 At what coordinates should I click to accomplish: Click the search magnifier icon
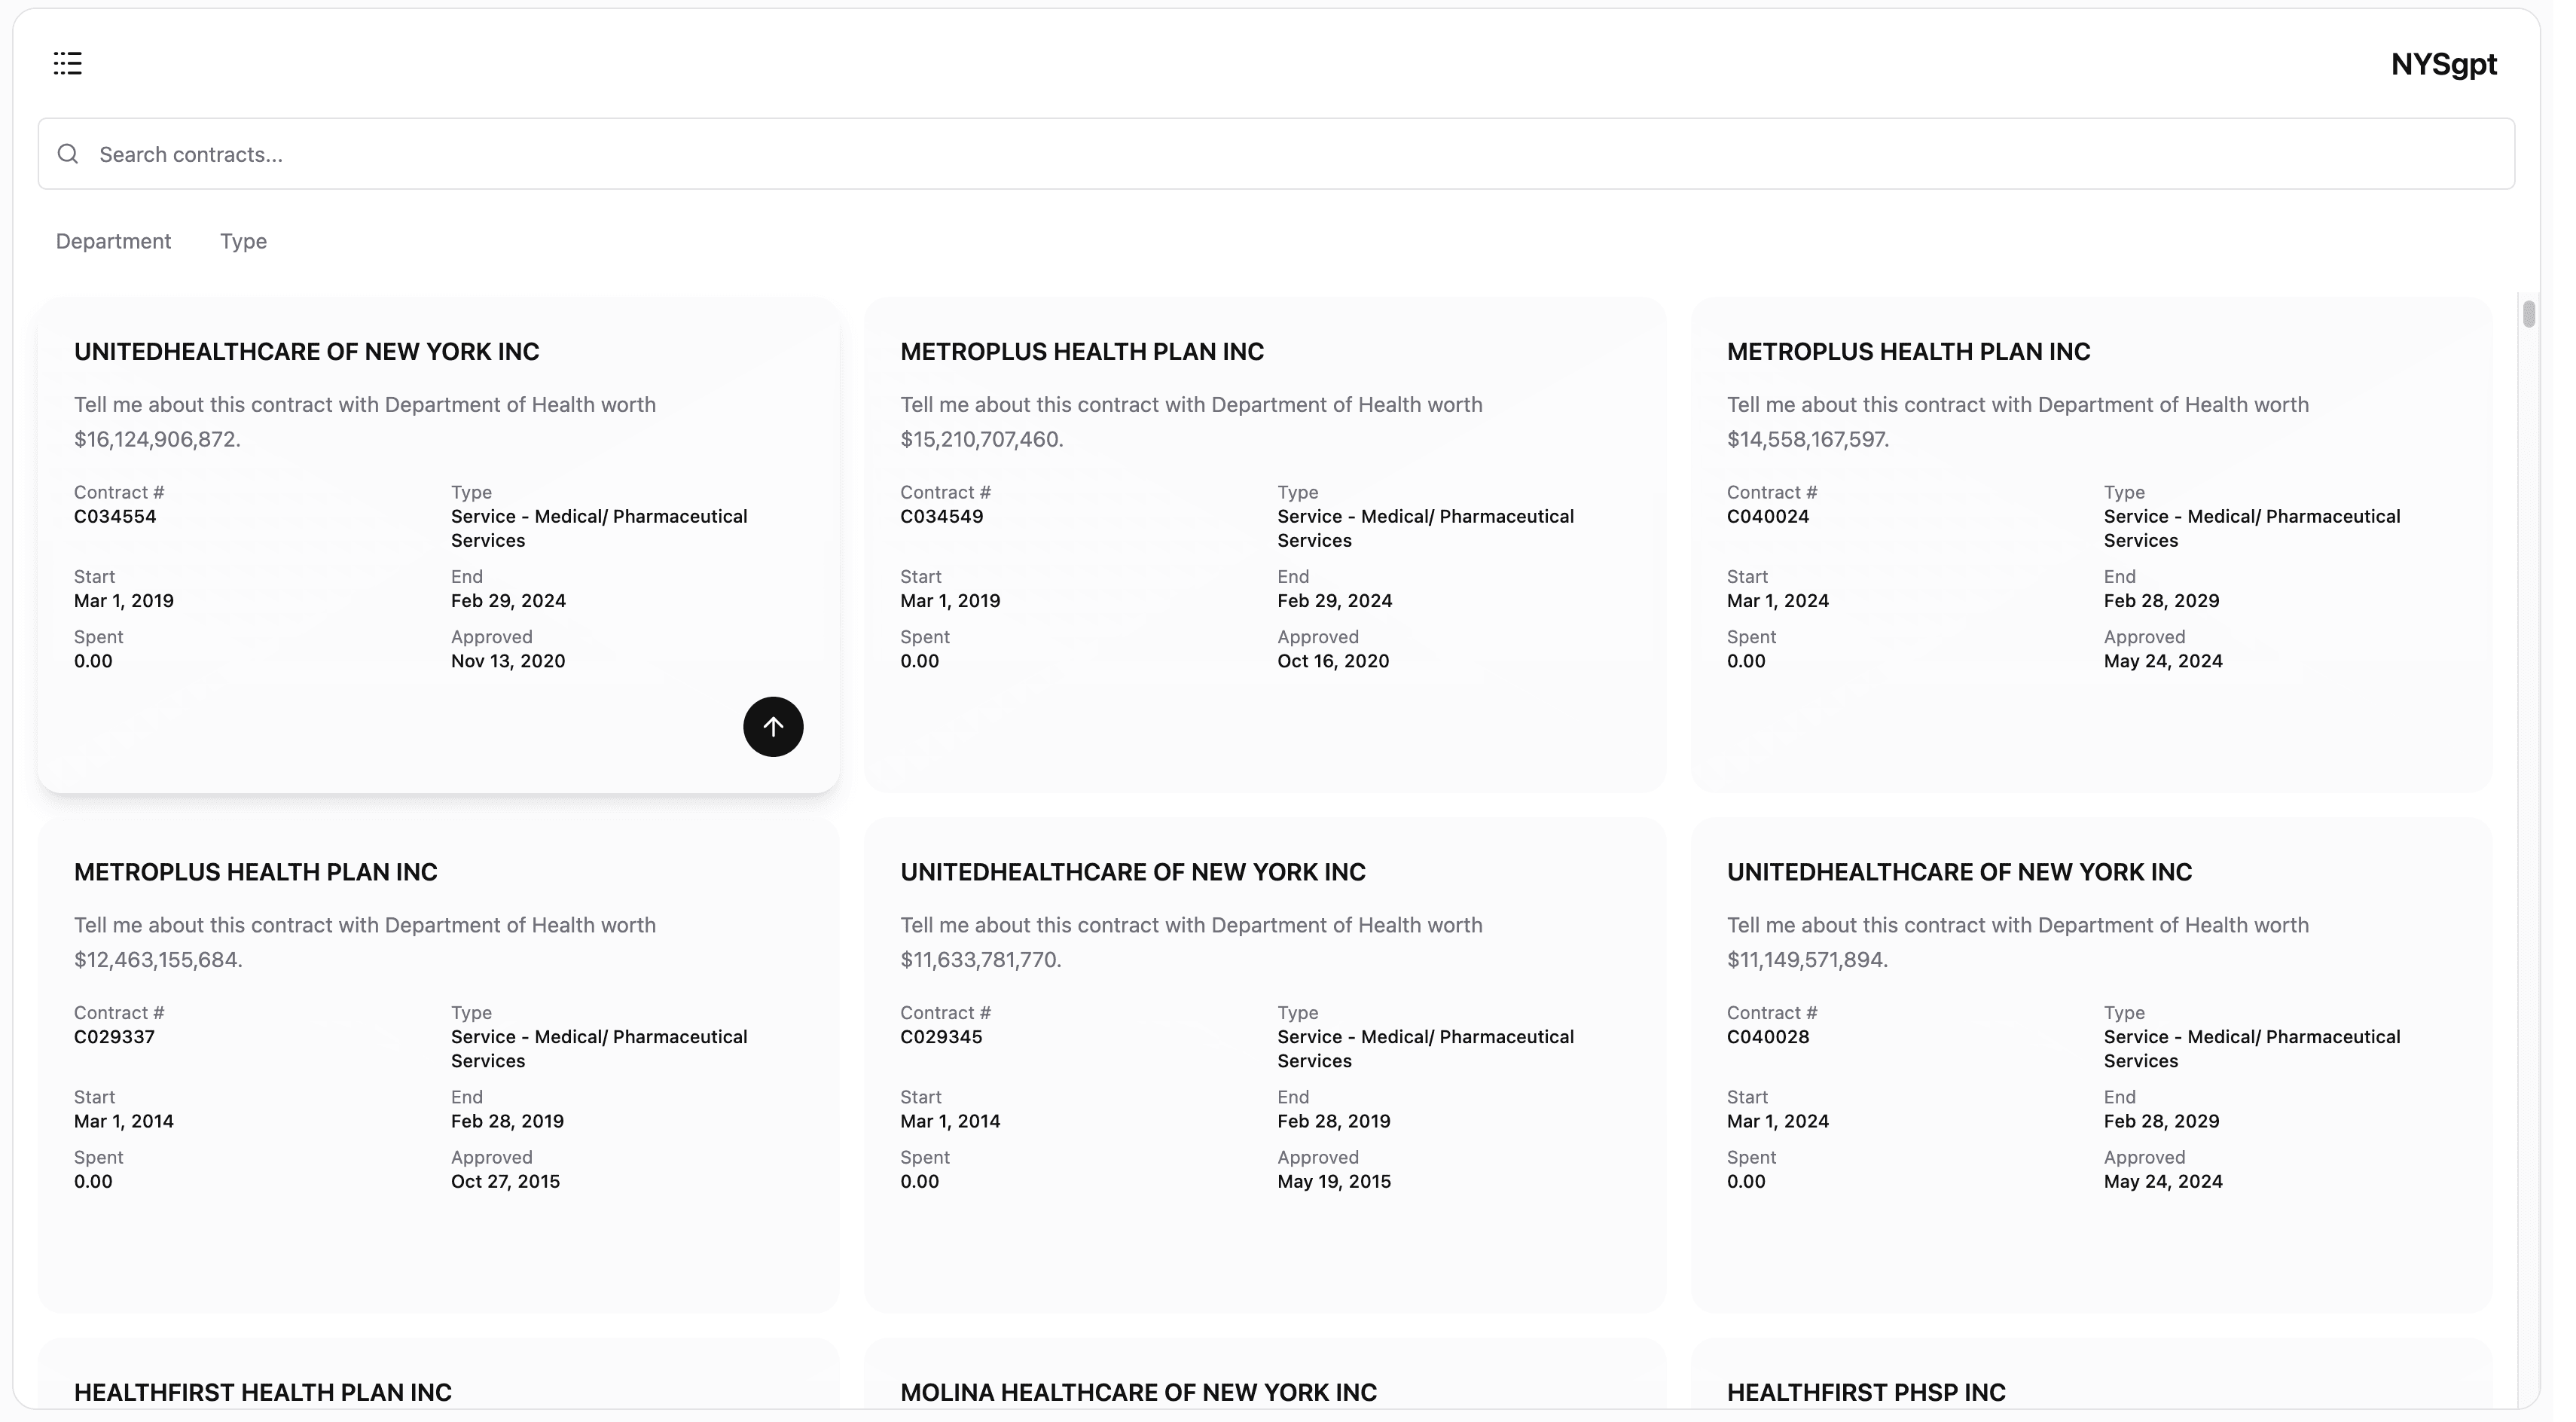pyautogui.click(x=67, y=153)
